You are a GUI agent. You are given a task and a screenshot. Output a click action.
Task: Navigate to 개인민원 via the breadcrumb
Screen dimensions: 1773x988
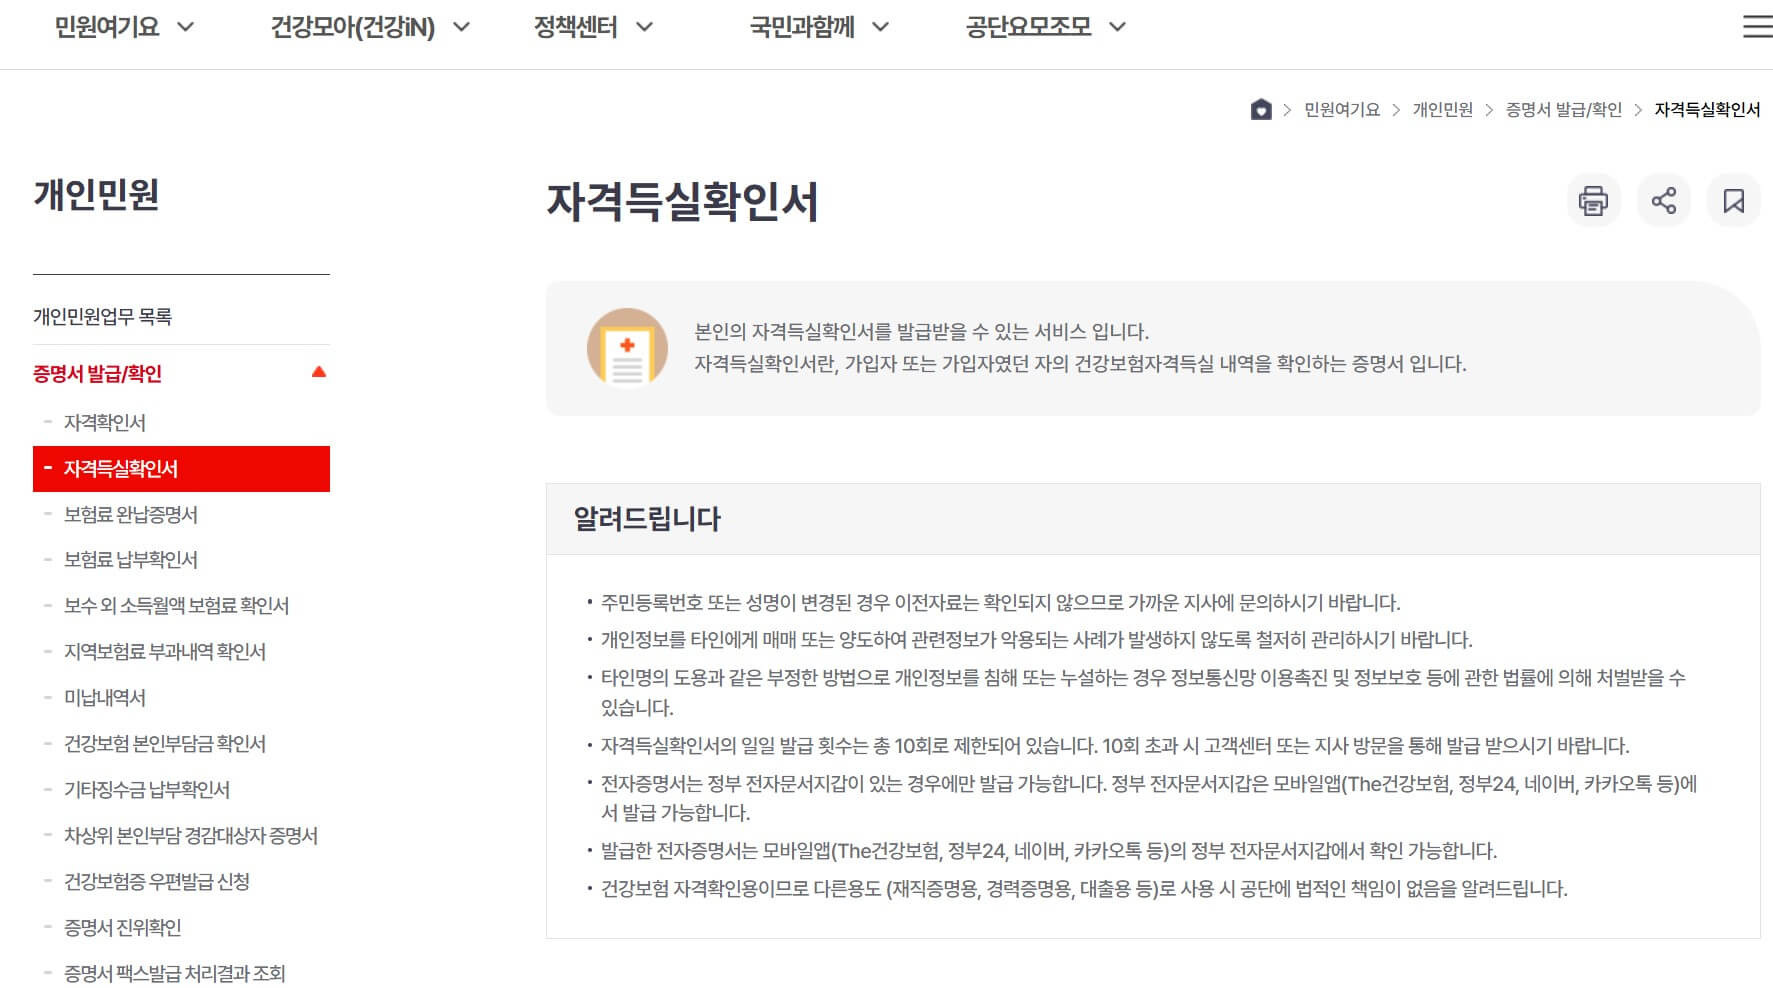1443,110
